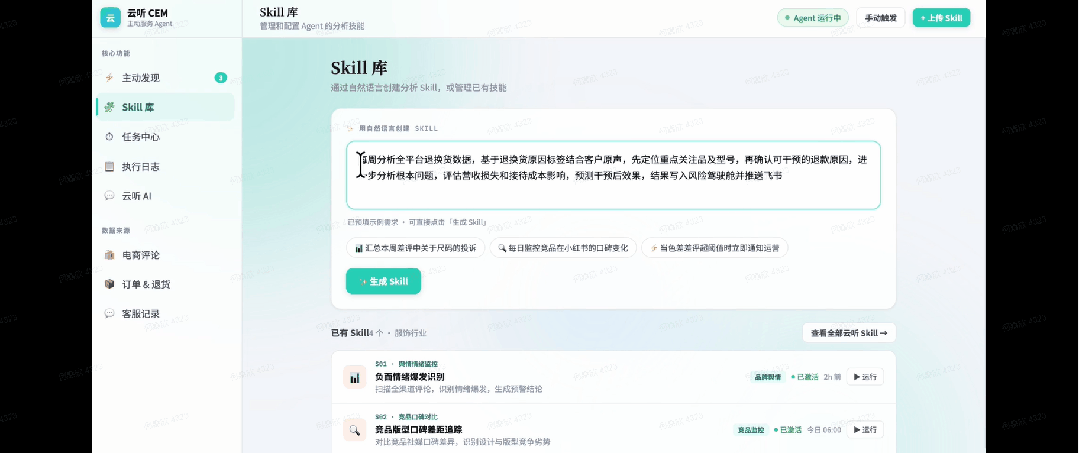Click the clock icon for 任务中心
The width and height of the screenshot is (1079, 453).
(109, 137)
